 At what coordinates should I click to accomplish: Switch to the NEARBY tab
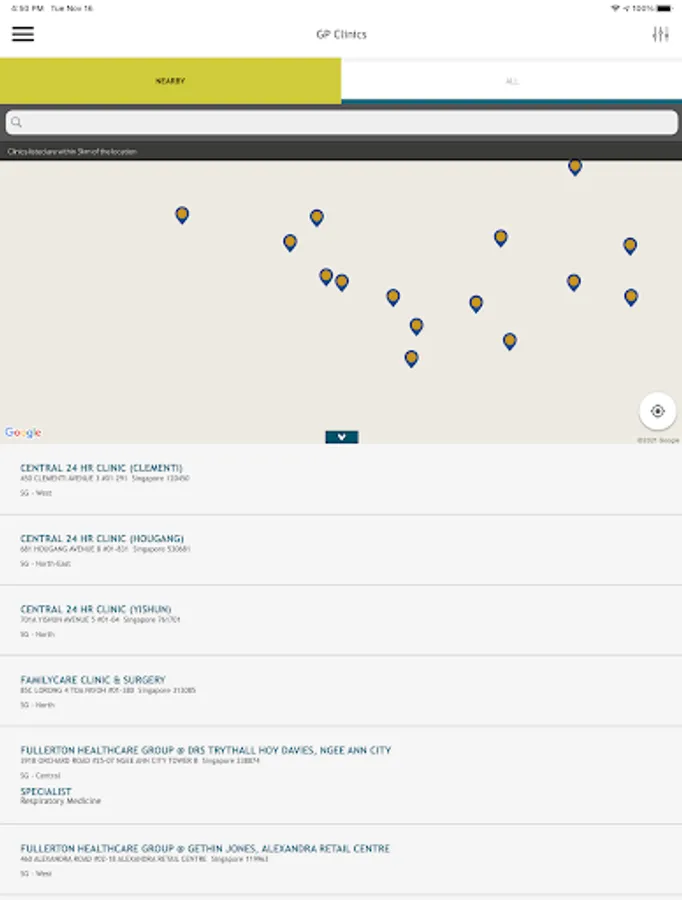tap(170, 81)
